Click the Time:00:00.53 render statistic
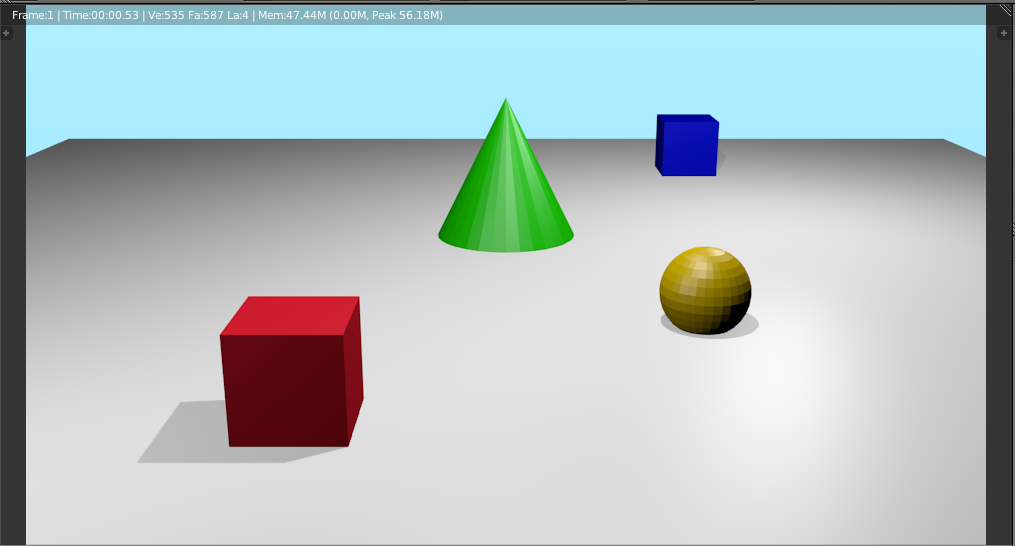The width and height of the screenshot is (1015, 546). [100, 15]
